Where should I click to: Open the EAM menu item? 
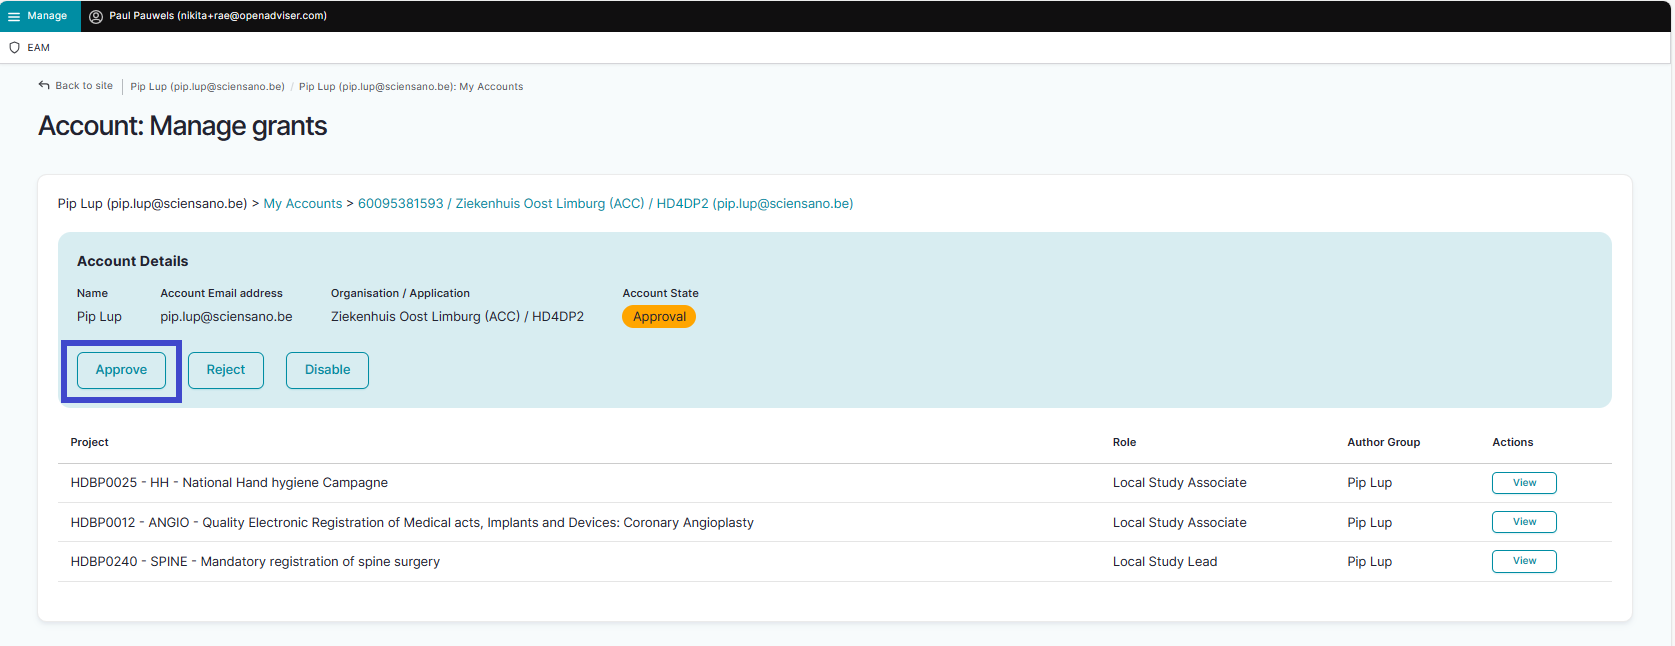38,48
